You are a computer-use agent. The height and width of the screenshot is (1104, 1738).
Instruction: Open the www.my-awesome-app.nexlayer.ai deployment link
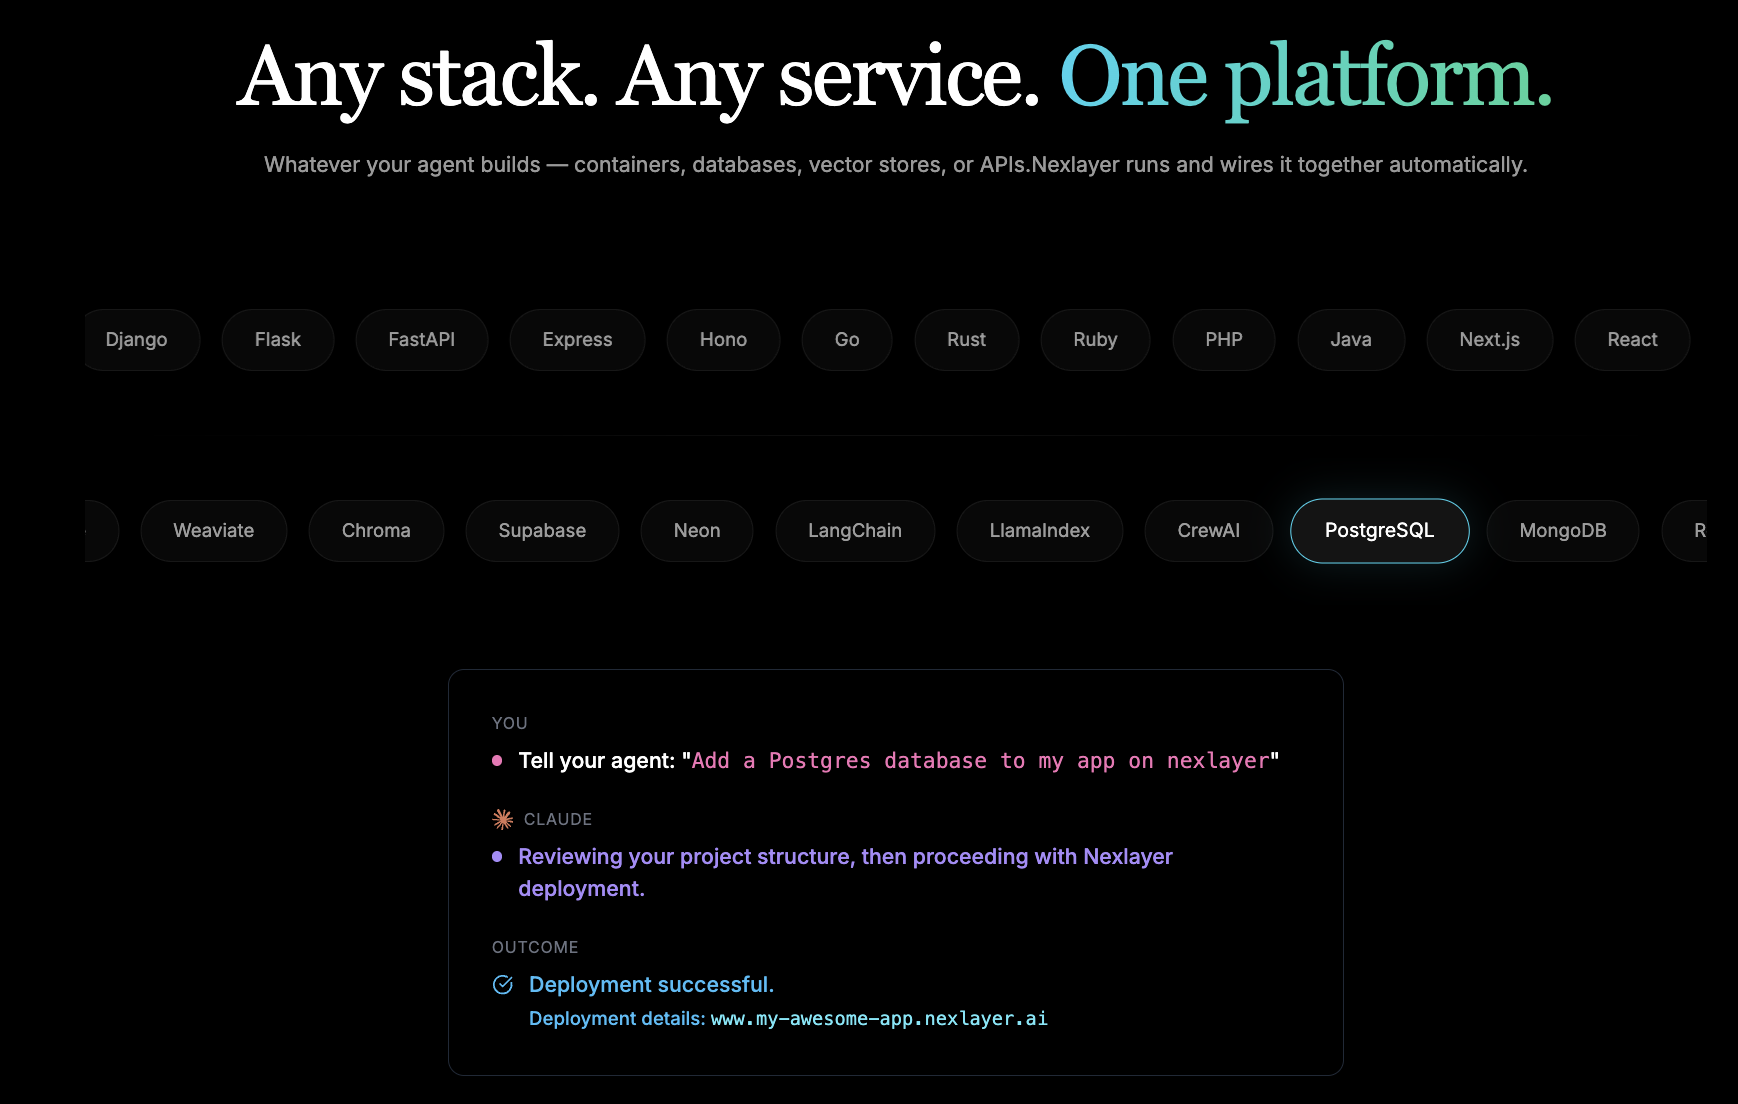coord(879,1019)
